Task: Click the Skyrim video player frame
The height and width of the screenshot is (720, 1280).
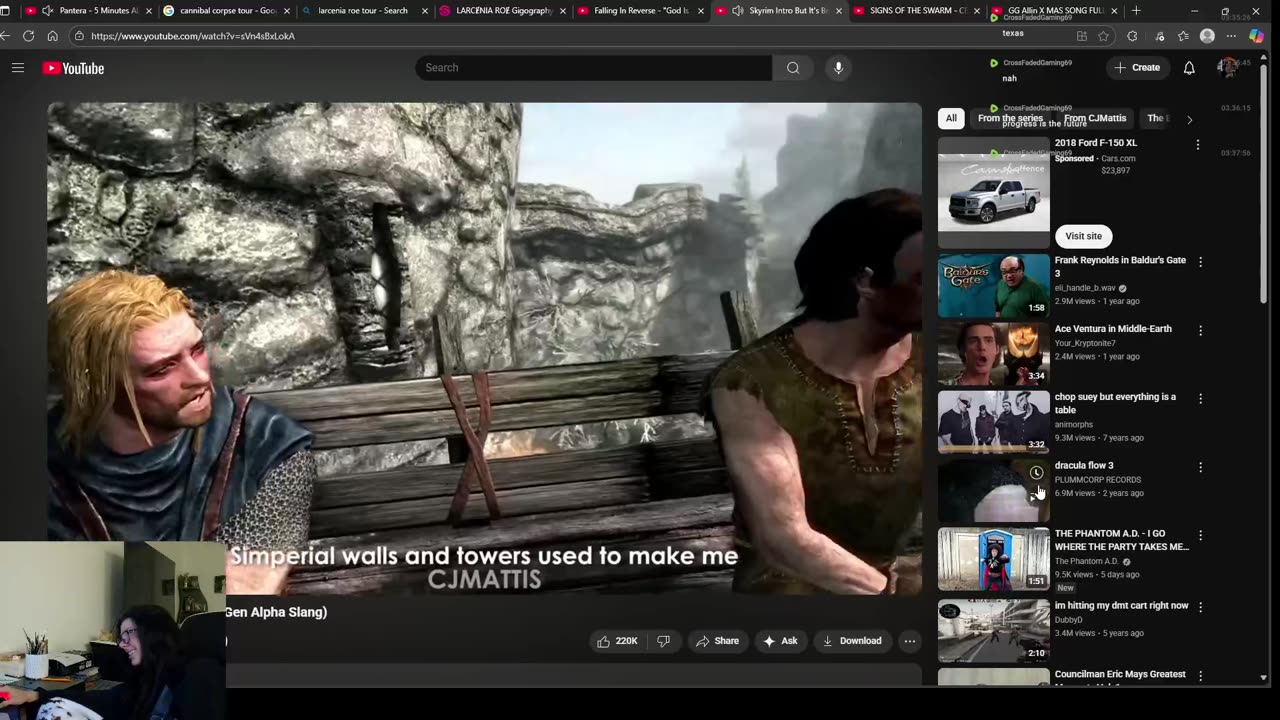Action: tap(484, 348)
